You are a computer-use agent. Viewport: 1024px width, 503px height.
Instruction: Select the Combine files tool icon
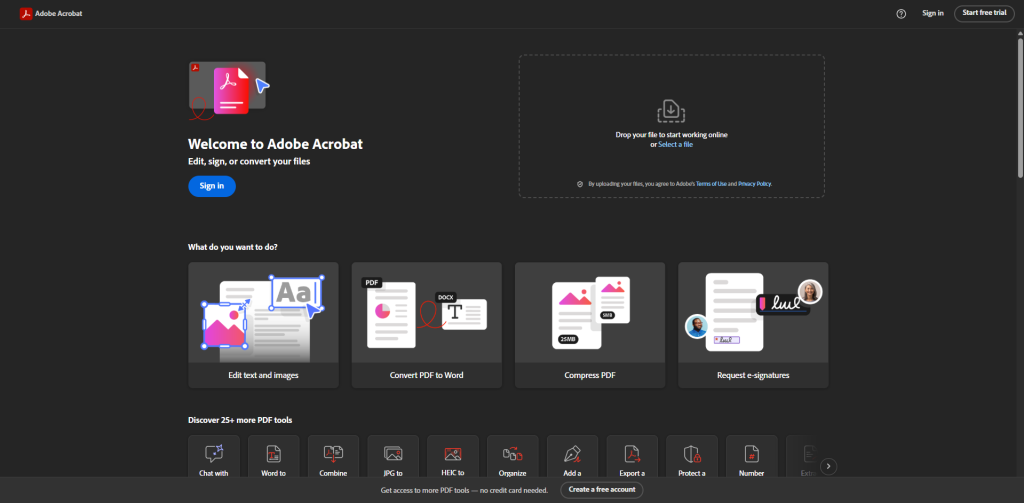tap(333, 454)
